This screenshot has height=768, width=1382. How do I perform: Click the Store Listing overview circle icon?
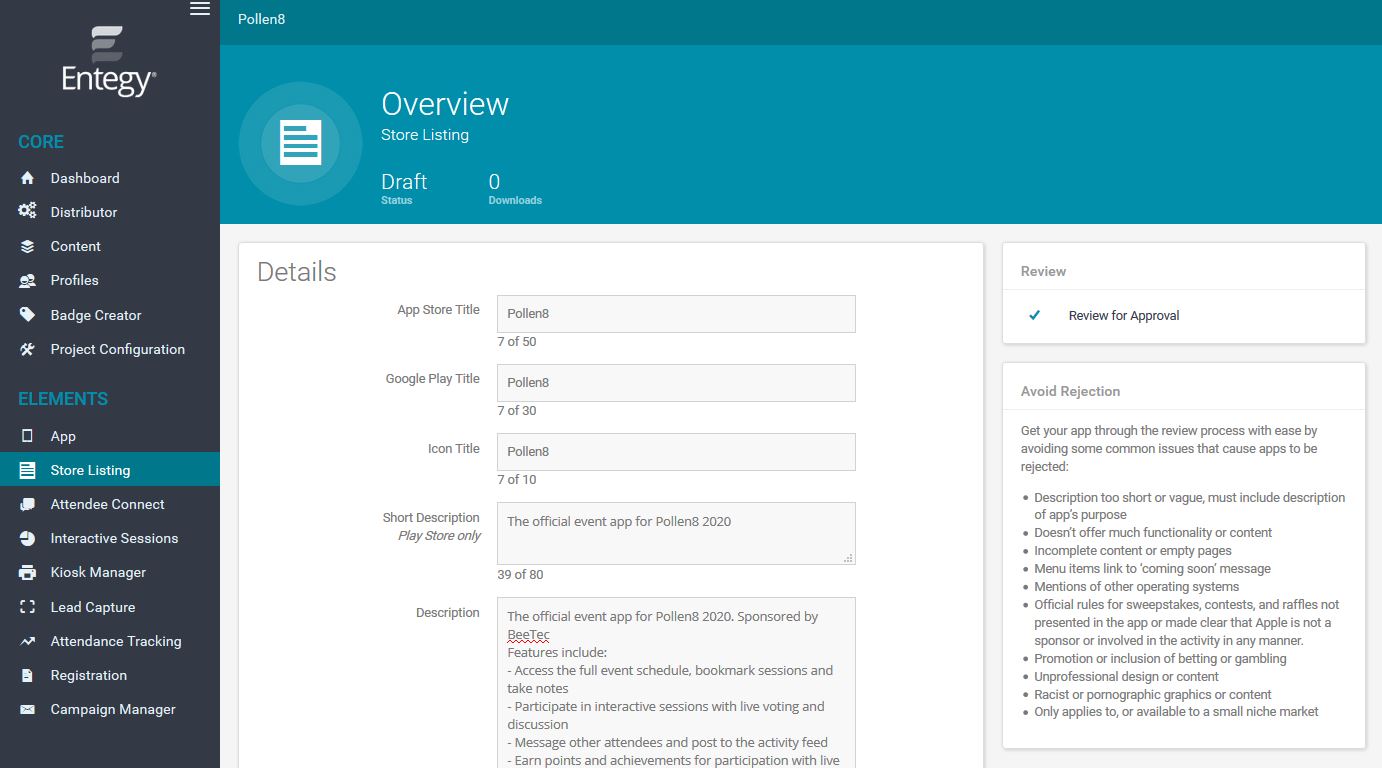pyautogui.click(x=300, y=143)
